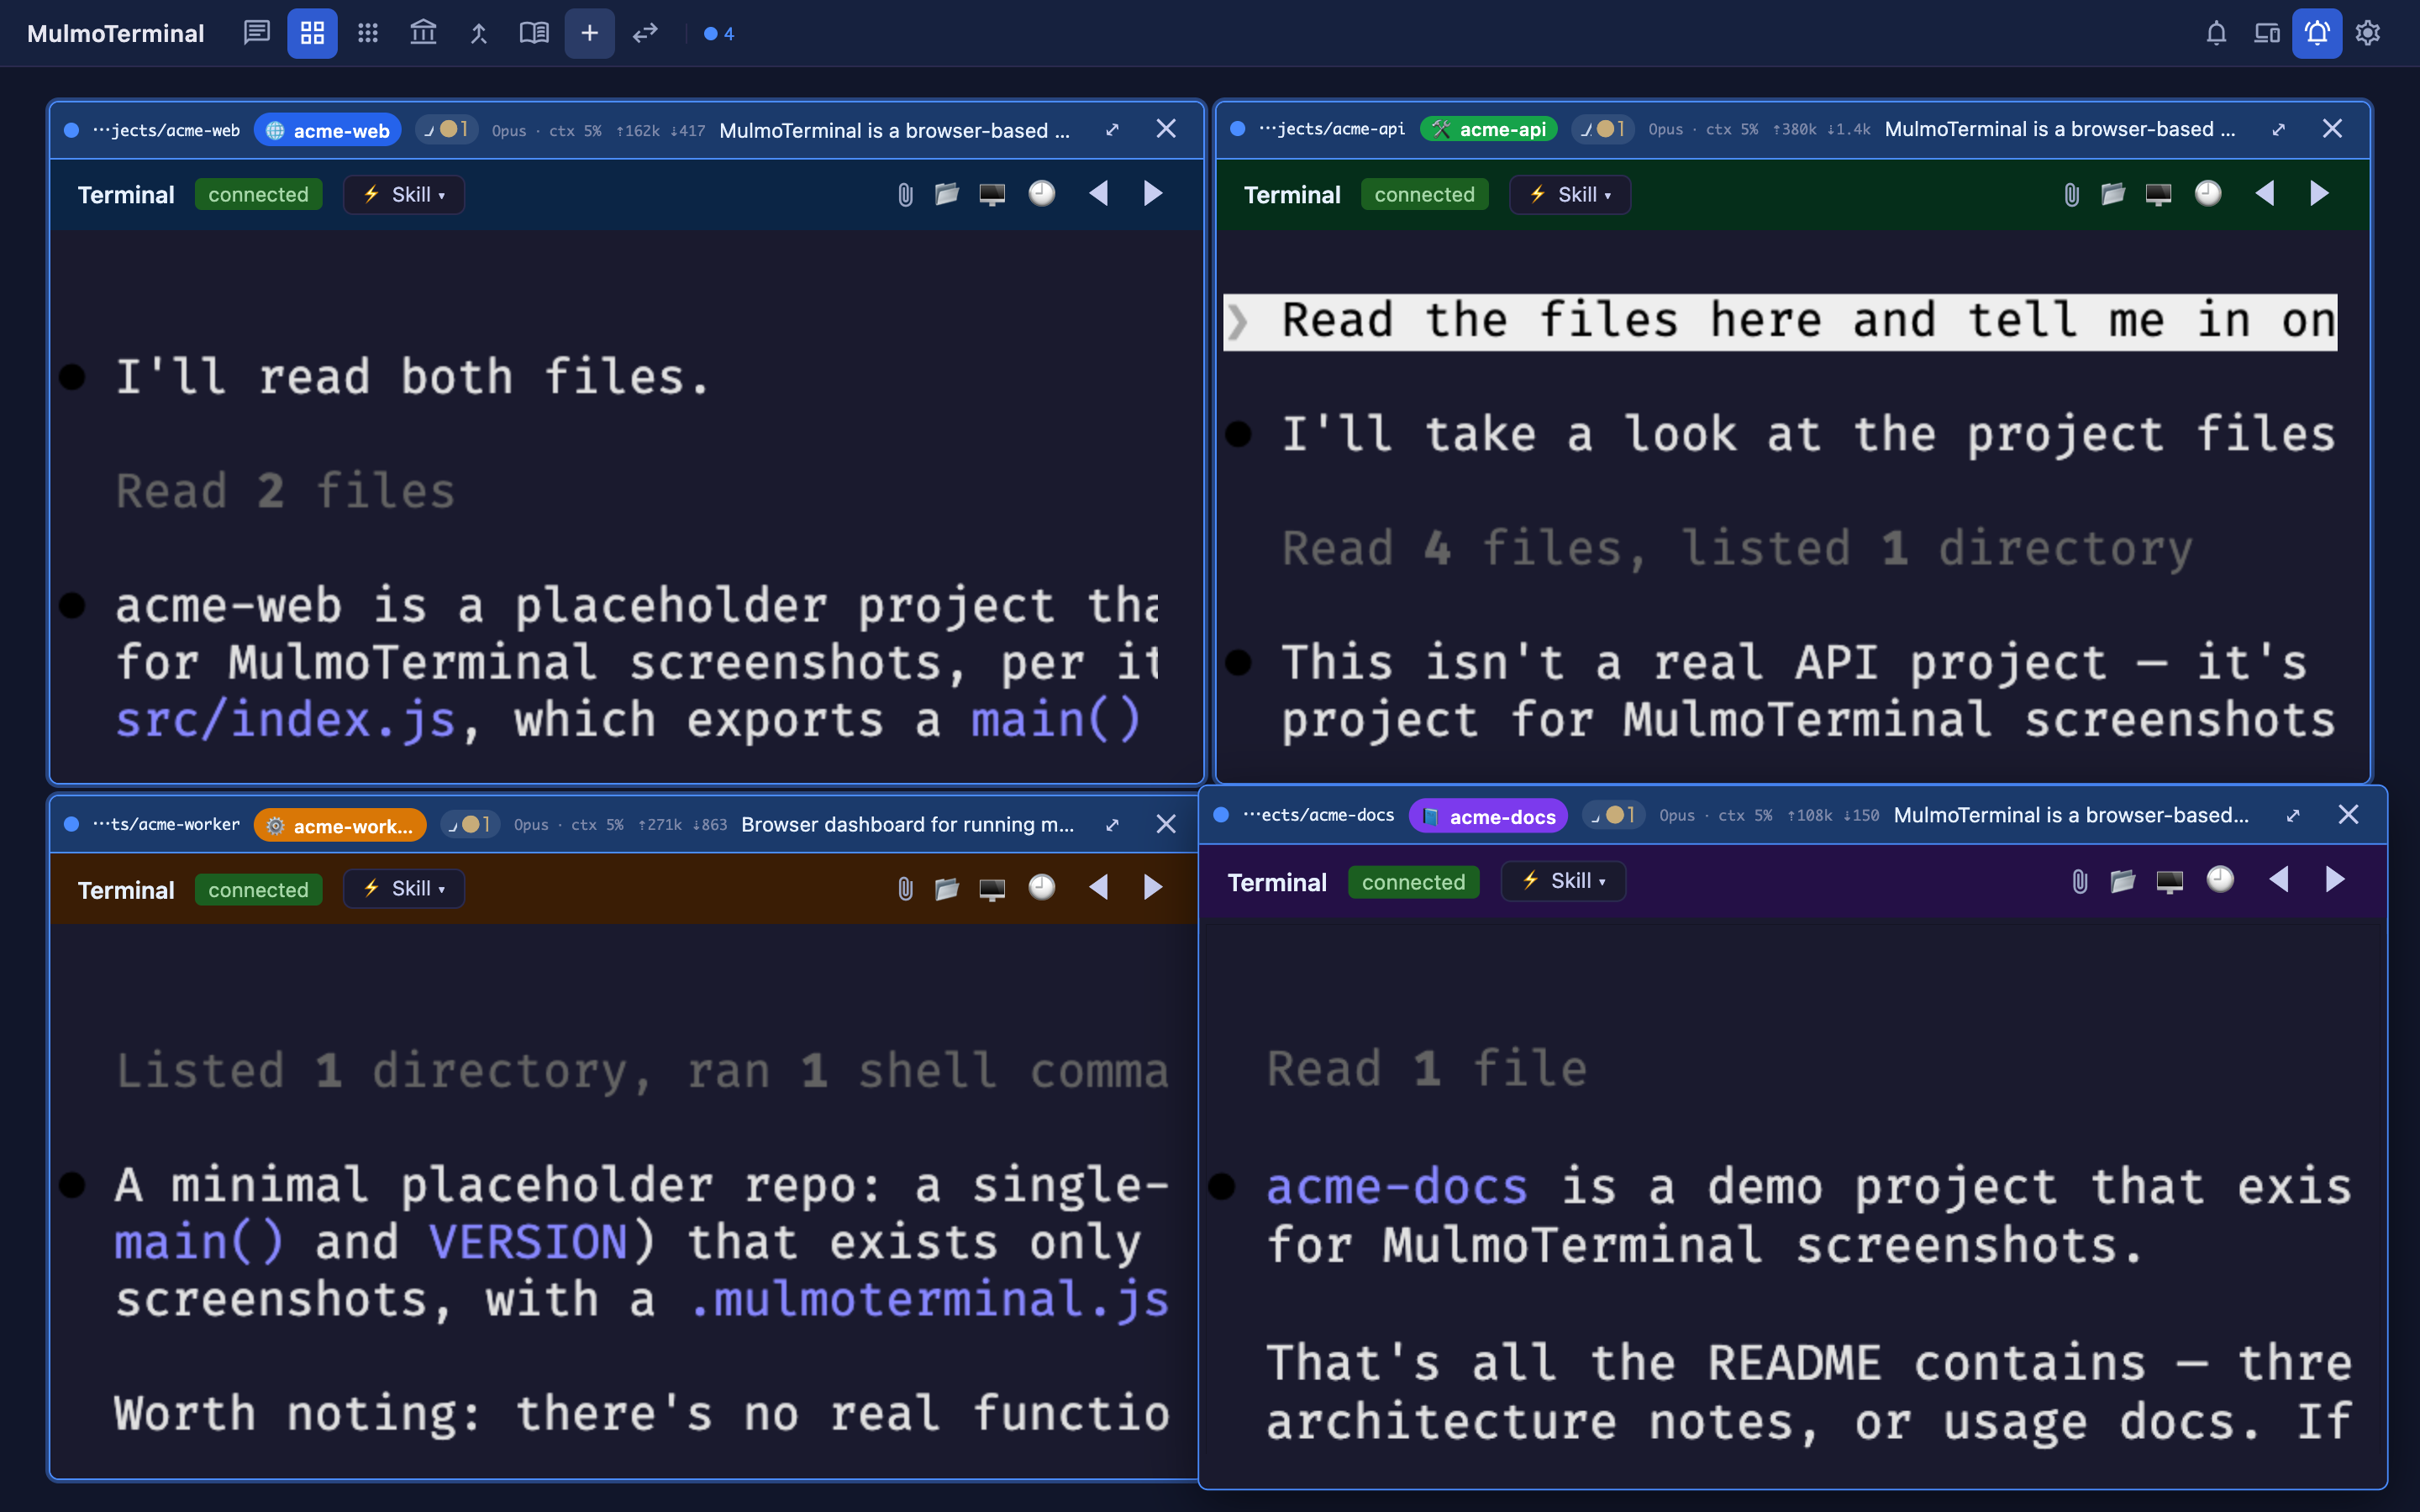
Task: Click the '···jects/acme-api' path label
Action: 1331,129
